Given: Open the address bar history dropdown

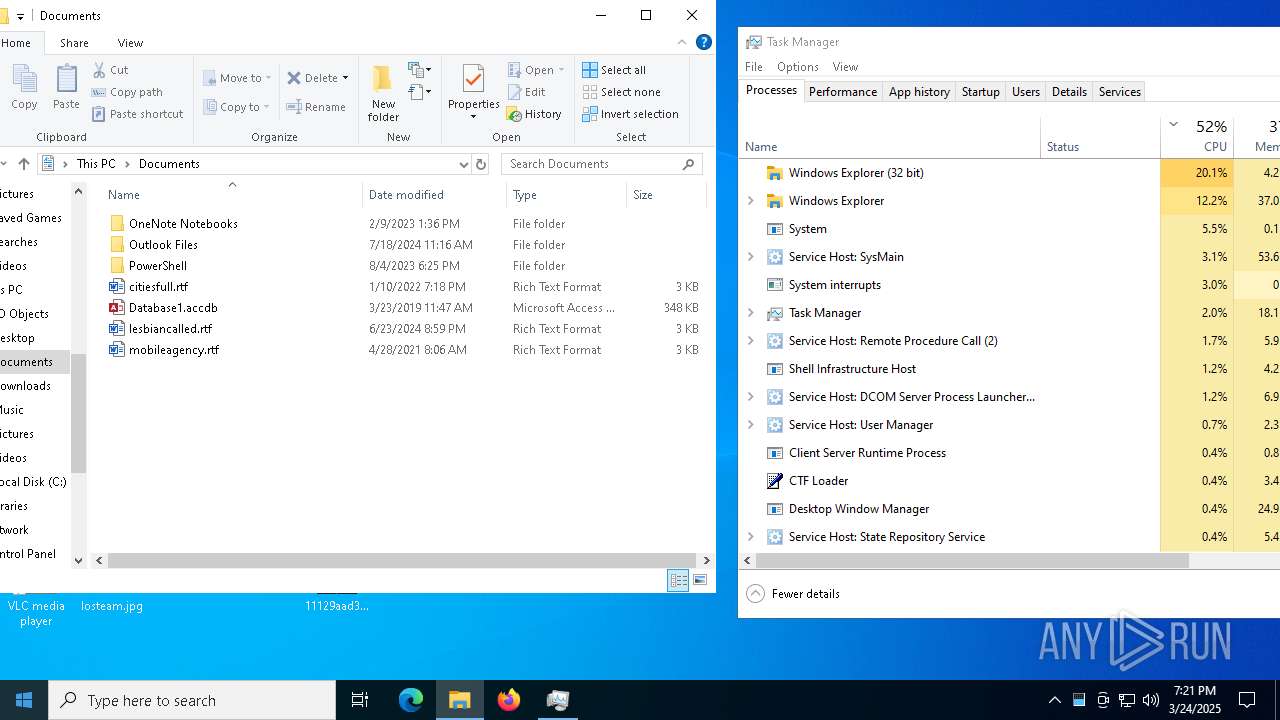Looking at the screenshot, I should click(463, 164).
